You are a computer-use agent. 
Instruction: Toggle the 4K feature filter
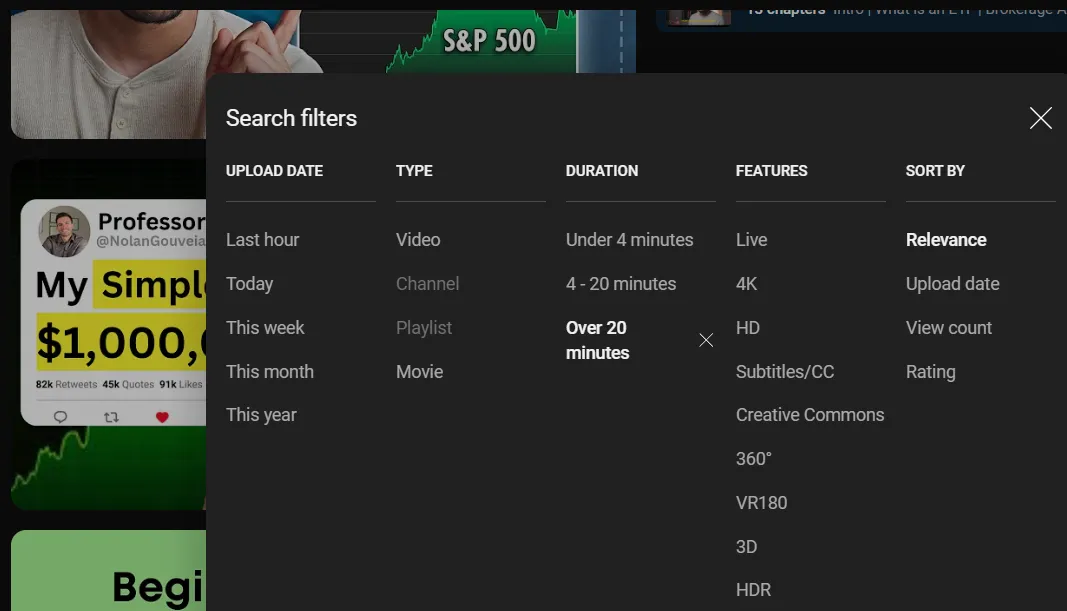[746, 284]
